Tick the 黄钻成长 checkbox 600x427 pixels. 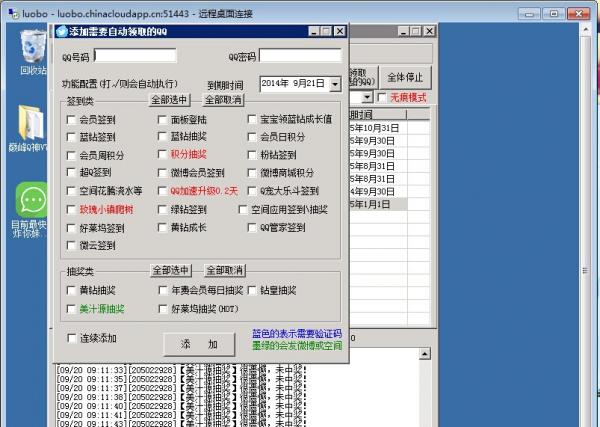click(x=162, y=228)
